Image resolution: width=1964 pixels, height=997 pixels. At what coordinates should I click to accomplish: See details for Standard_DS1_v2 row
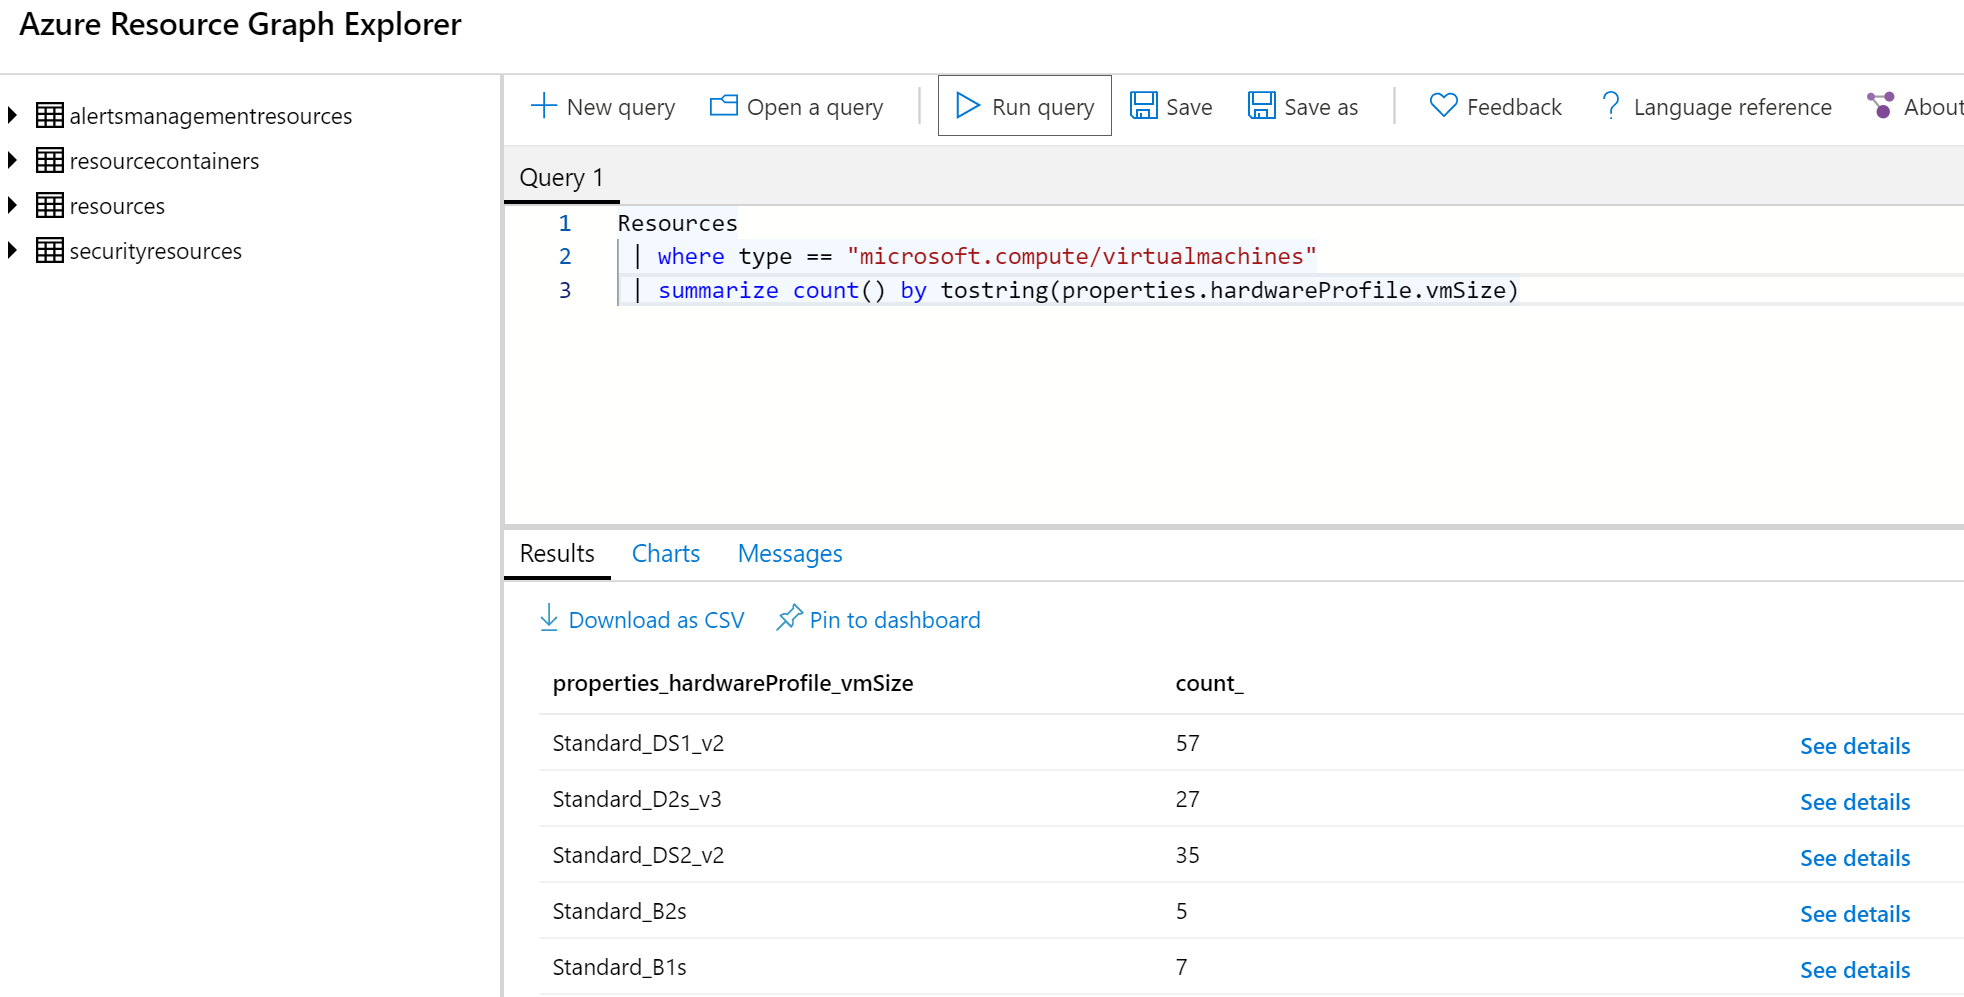(x=1854, y=746)
